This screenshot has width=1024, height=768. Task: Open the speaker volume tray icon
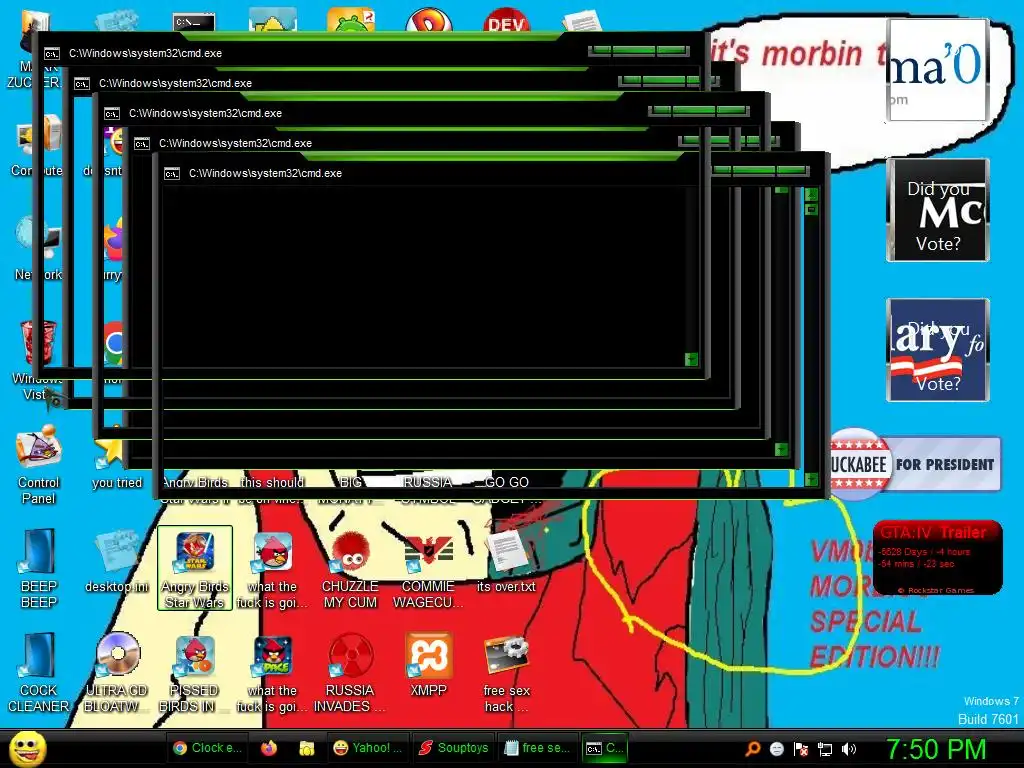coord(849,748)
